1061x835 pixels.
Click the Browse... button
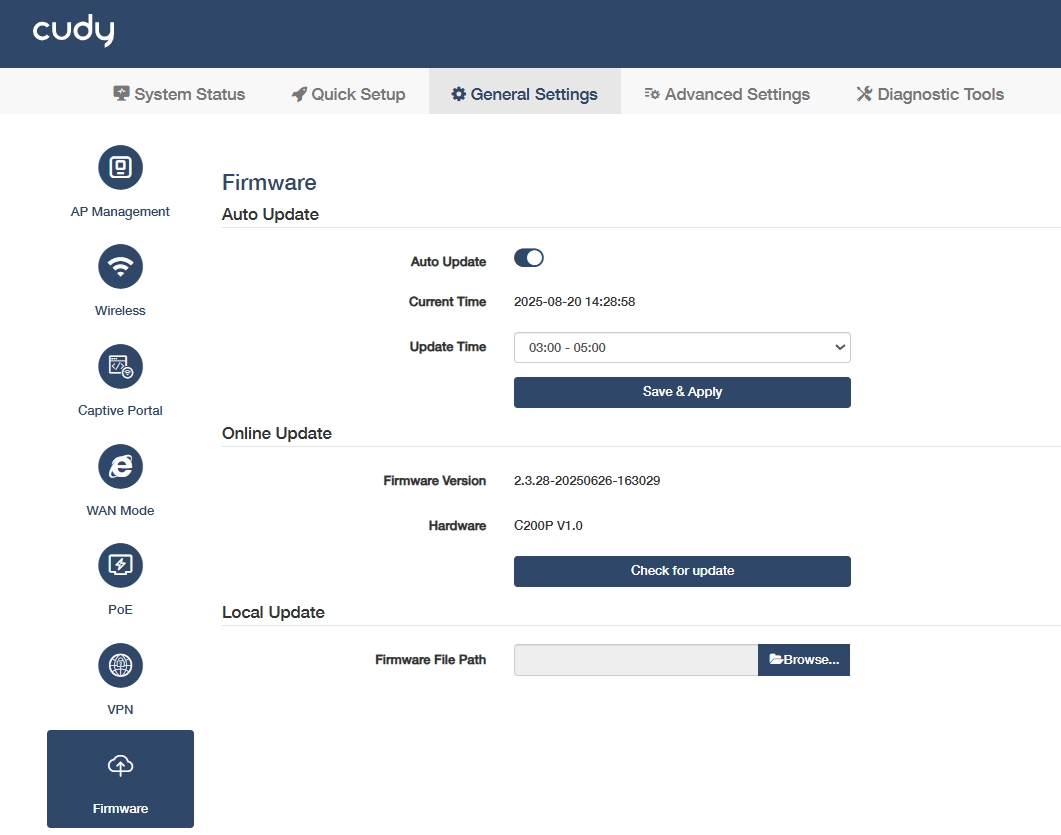[804, 660]
